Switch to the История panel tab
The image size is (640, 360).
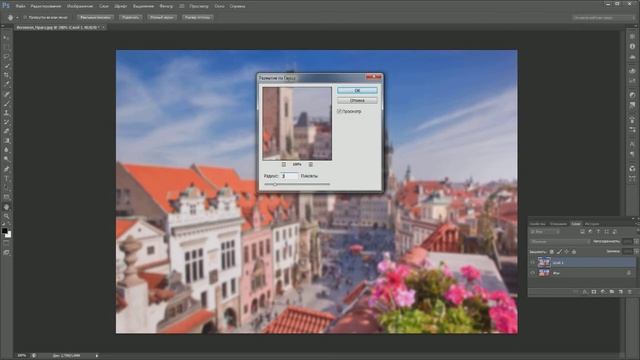pos(591,224)
